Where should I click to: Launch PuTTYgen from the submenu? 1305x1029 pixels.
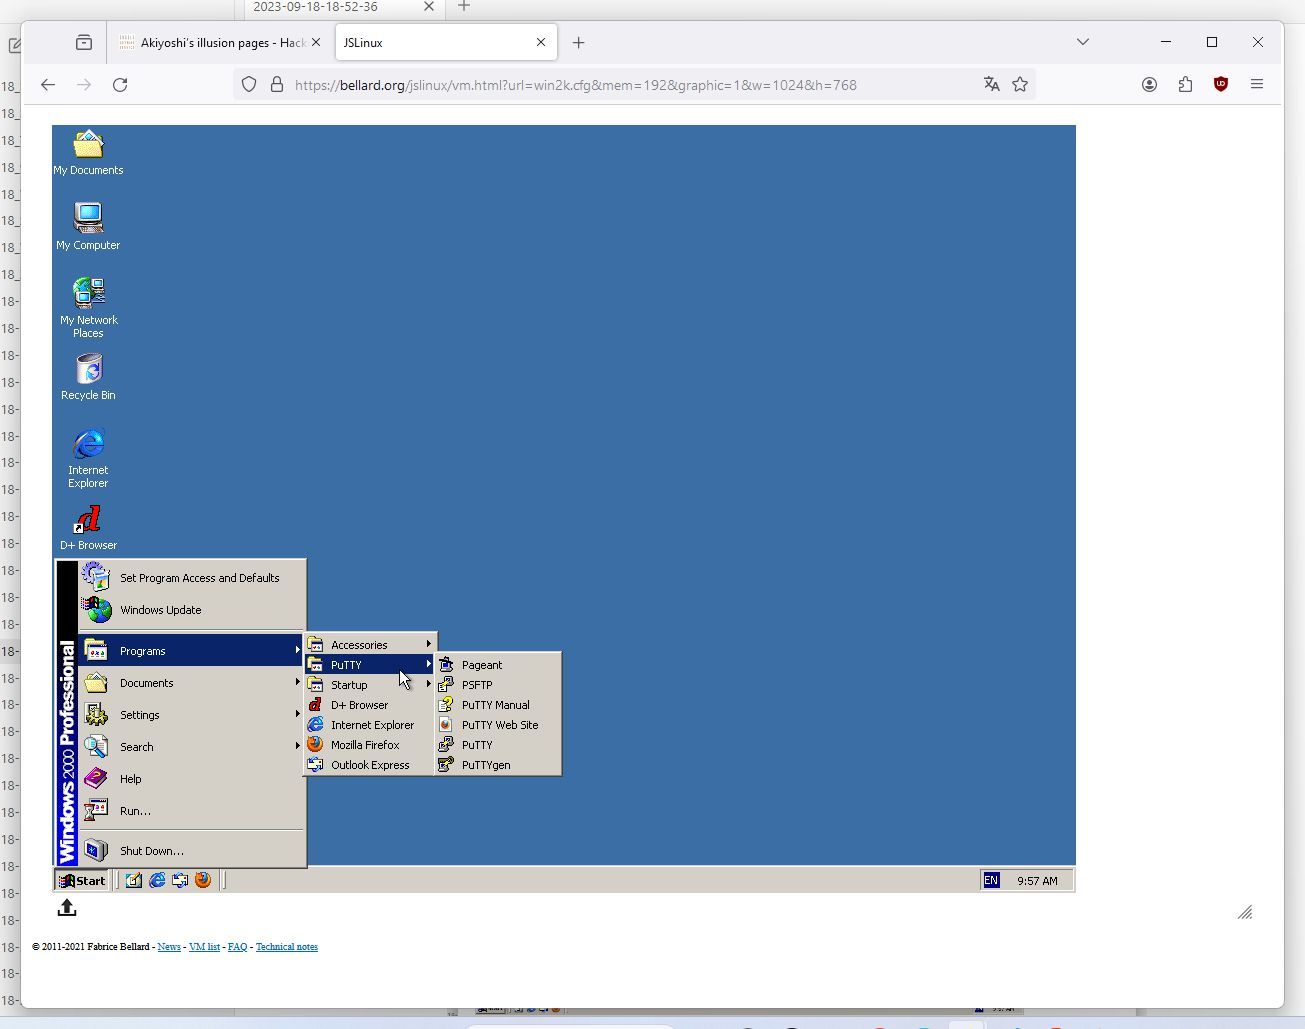498,765
